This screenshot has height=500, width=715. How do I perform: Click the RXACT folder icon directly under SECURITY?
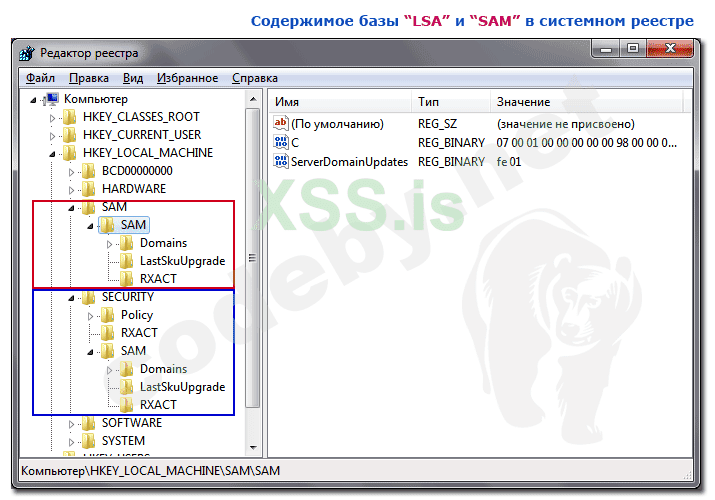[x=108, y=333]
